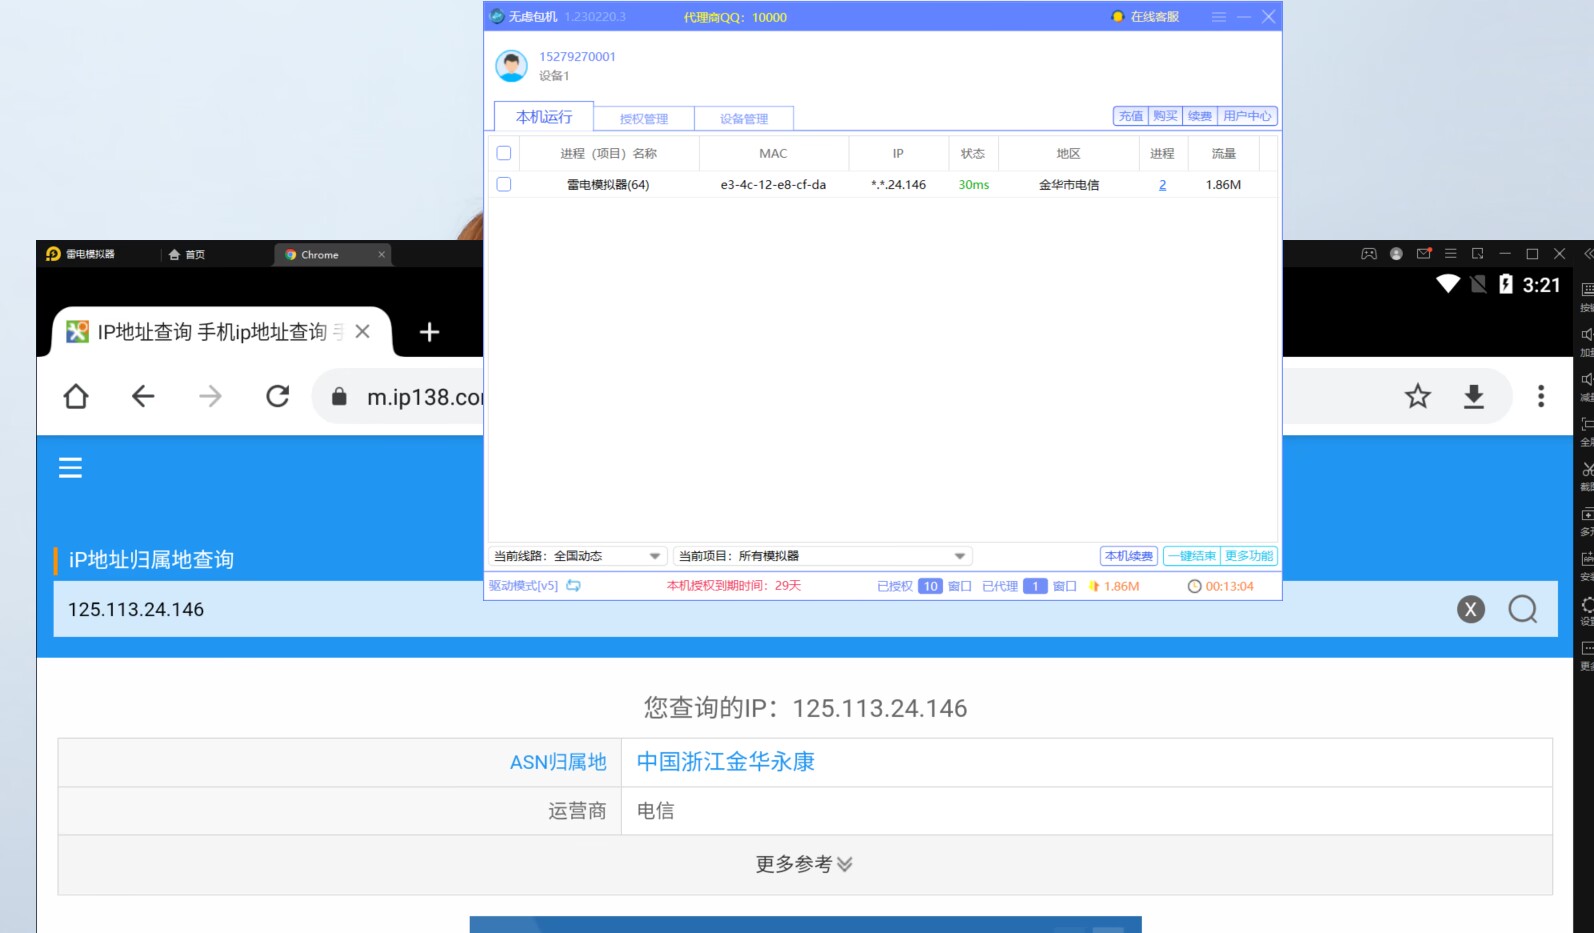
Task: Bookmark this page with star icon
Action: (1418, 397)
